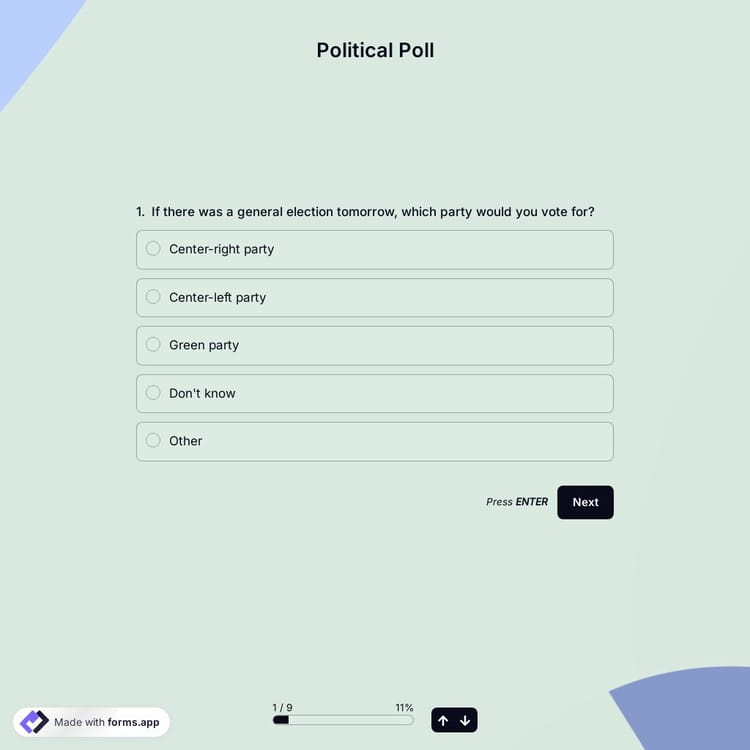This screenshot has height=750, width=750.
Task: Select the radio circle beside Other
Action: tap(153, 441)
